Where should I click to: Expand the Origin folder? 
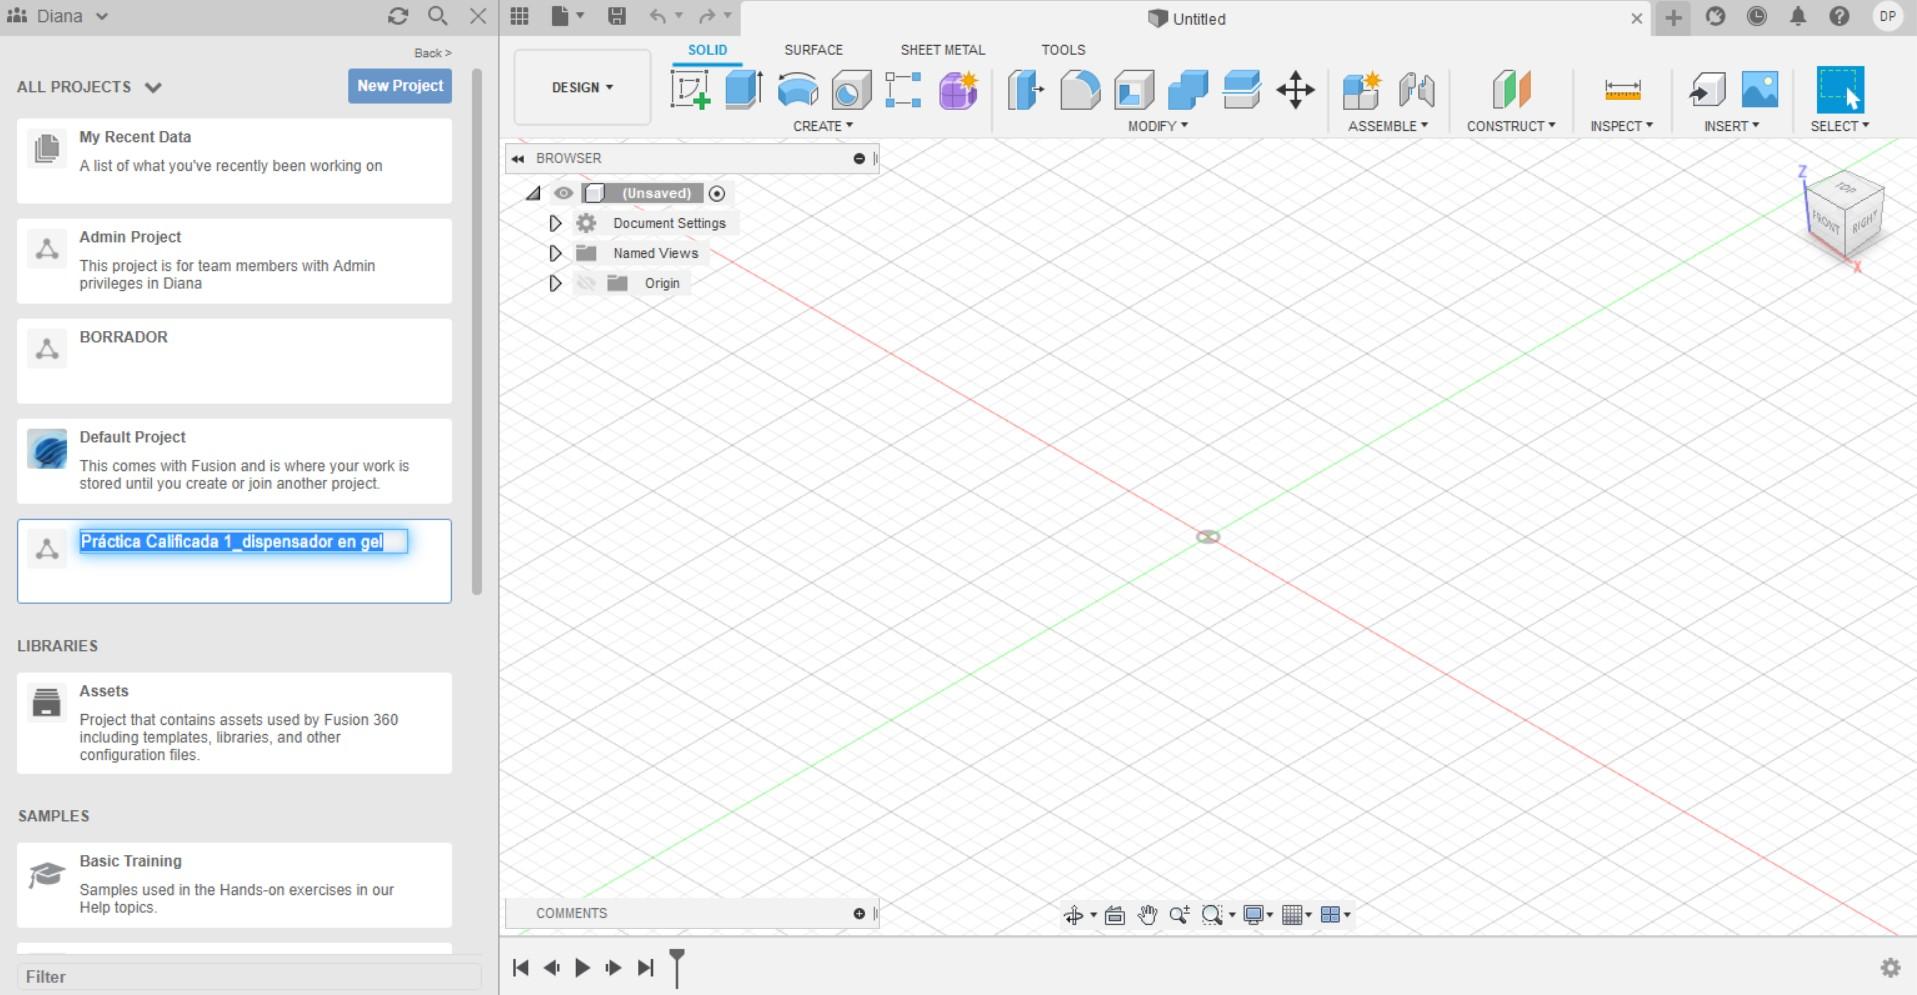tap(555, 283)
